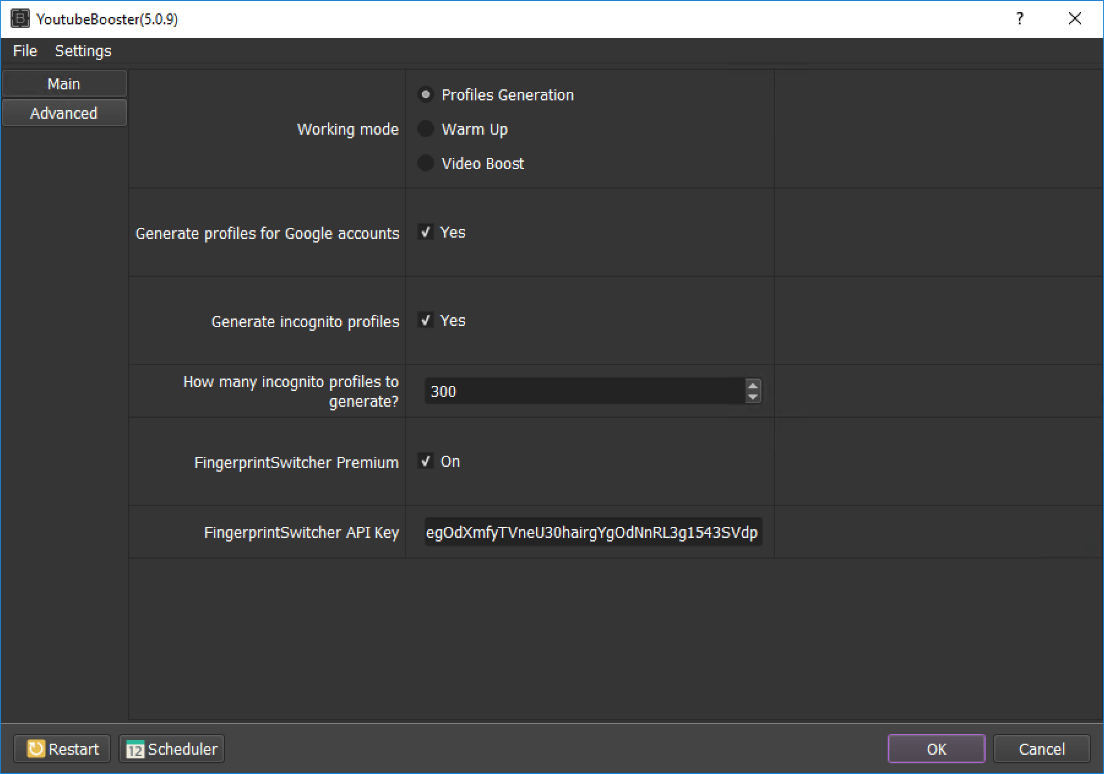
Task: Click the Restart button with arrow icon
Action: coord(63,749)
